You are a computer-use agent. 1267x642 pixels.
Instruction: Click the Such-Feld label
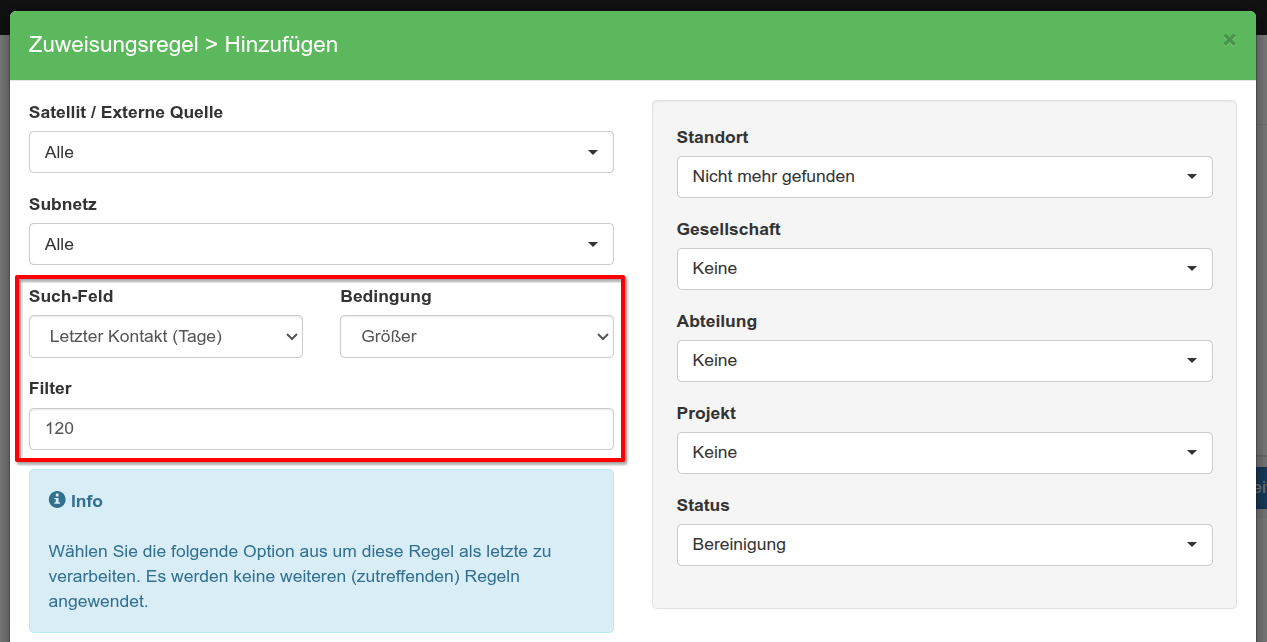click(x=71, y=296)
